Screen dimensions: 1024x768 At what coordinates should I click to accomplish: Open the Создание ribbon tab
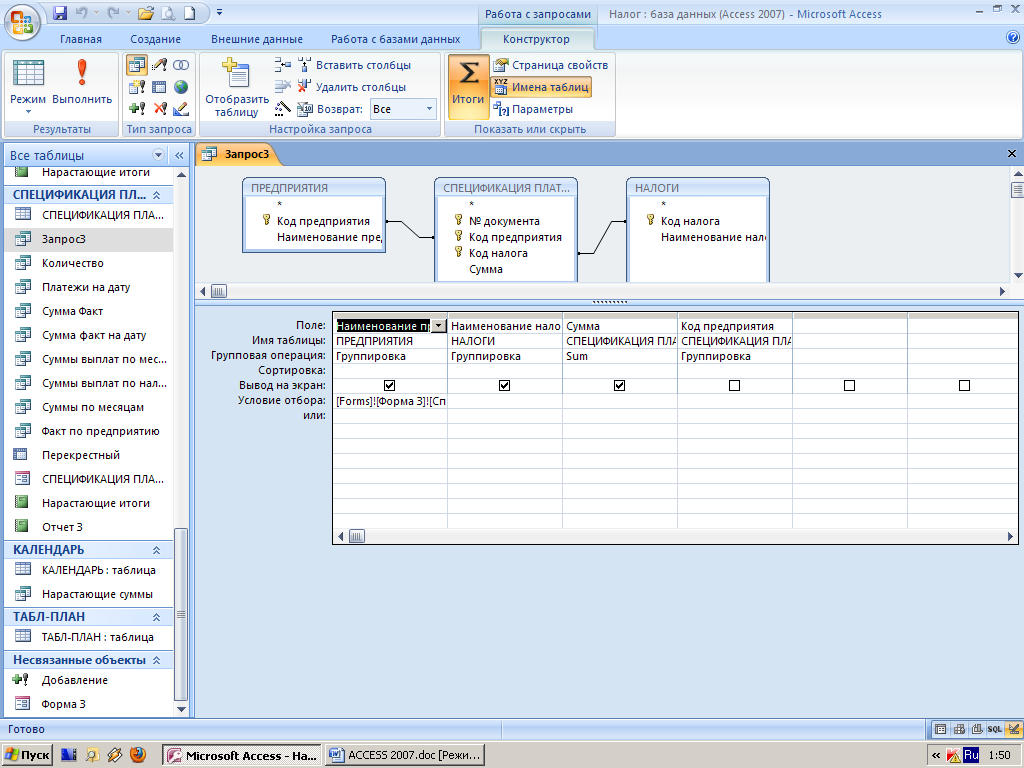pos(155,39)
